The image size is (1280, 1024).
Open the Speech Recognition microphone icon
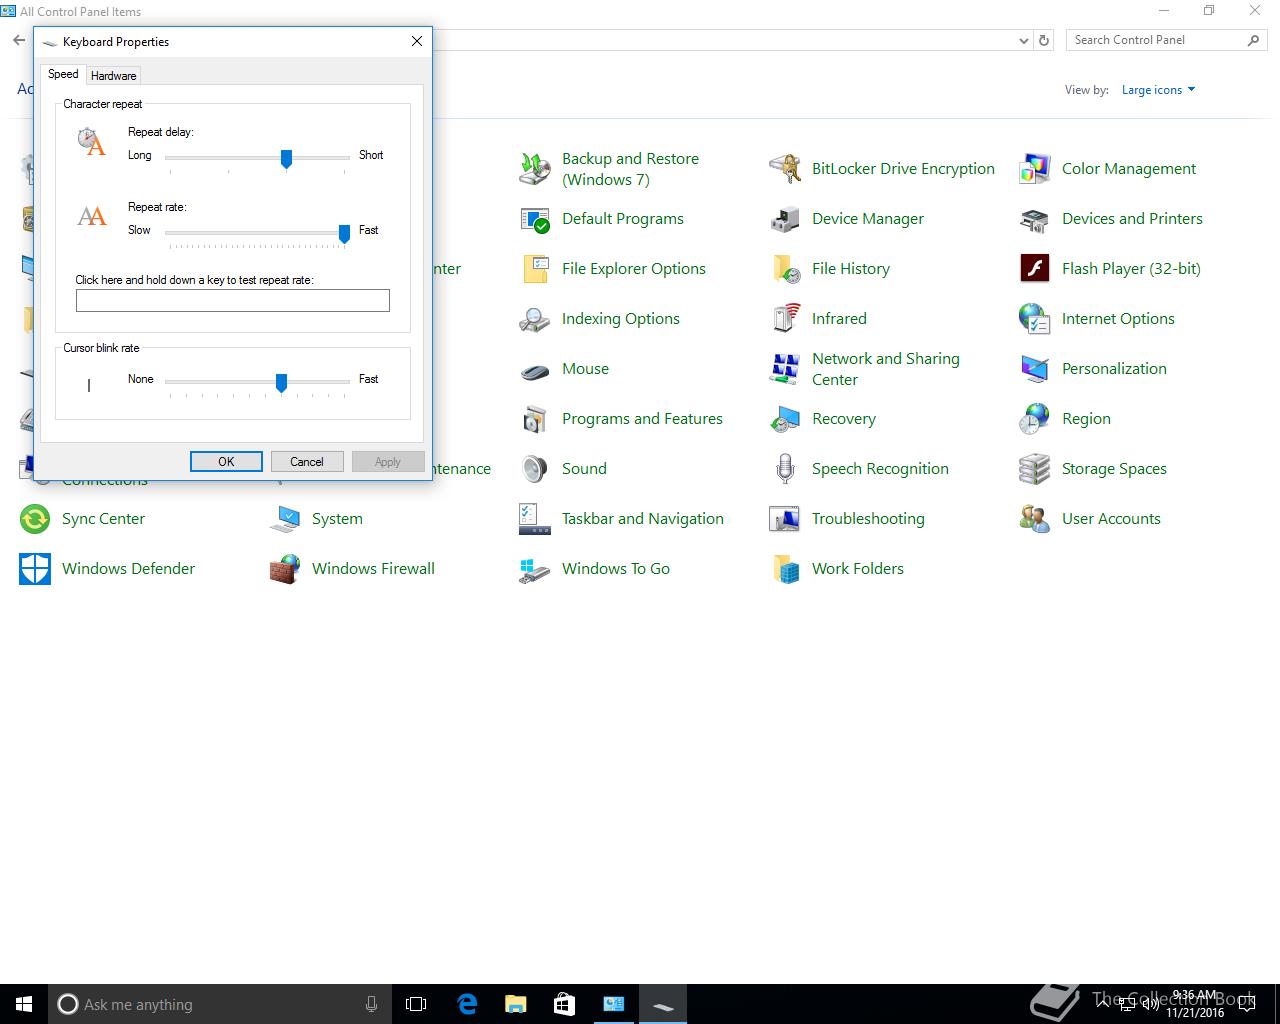tap(785, 469)
